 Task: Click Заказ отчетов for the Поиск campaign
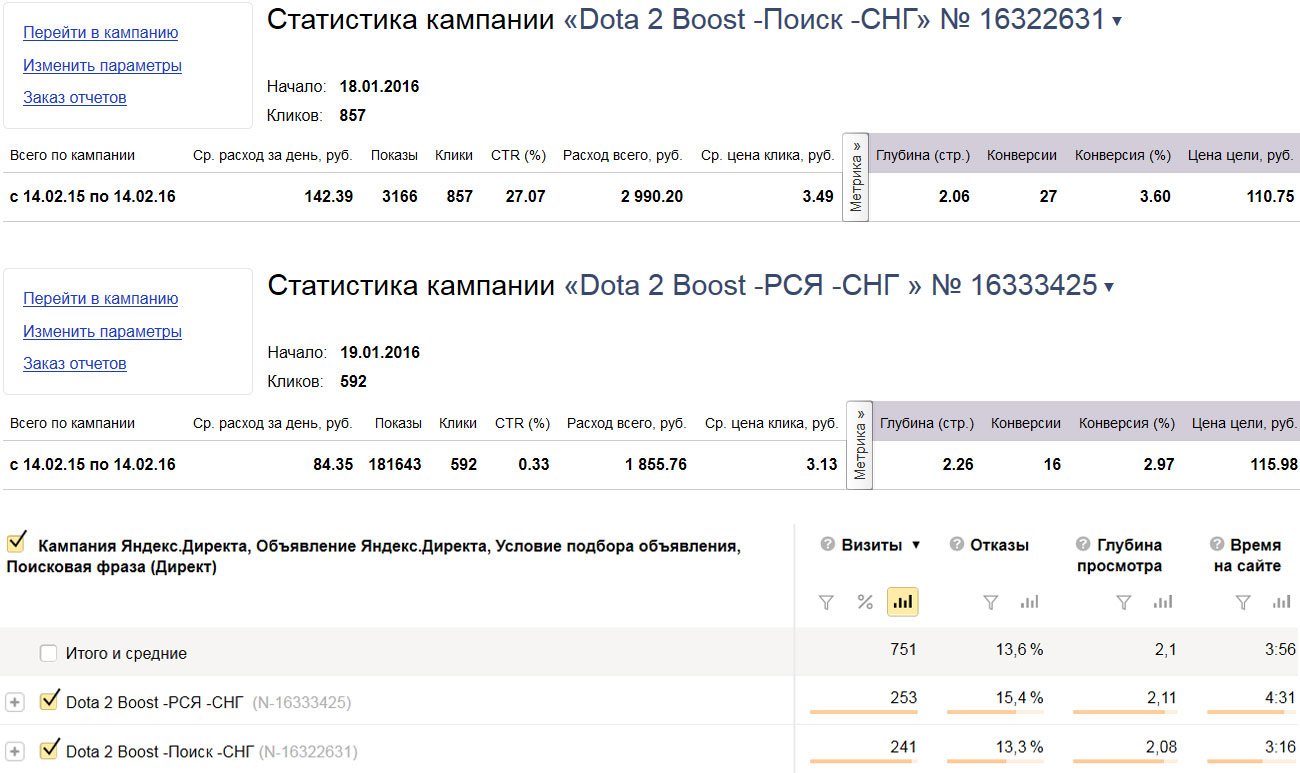(x=75, y=98)
